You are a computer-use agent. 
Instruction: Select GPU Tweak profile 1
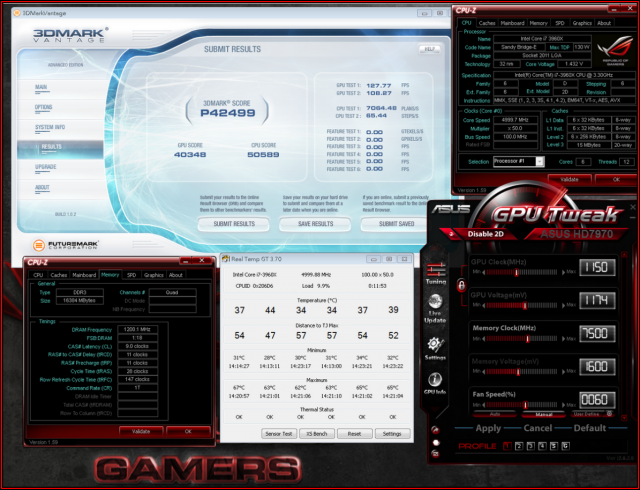pos(507,446)
